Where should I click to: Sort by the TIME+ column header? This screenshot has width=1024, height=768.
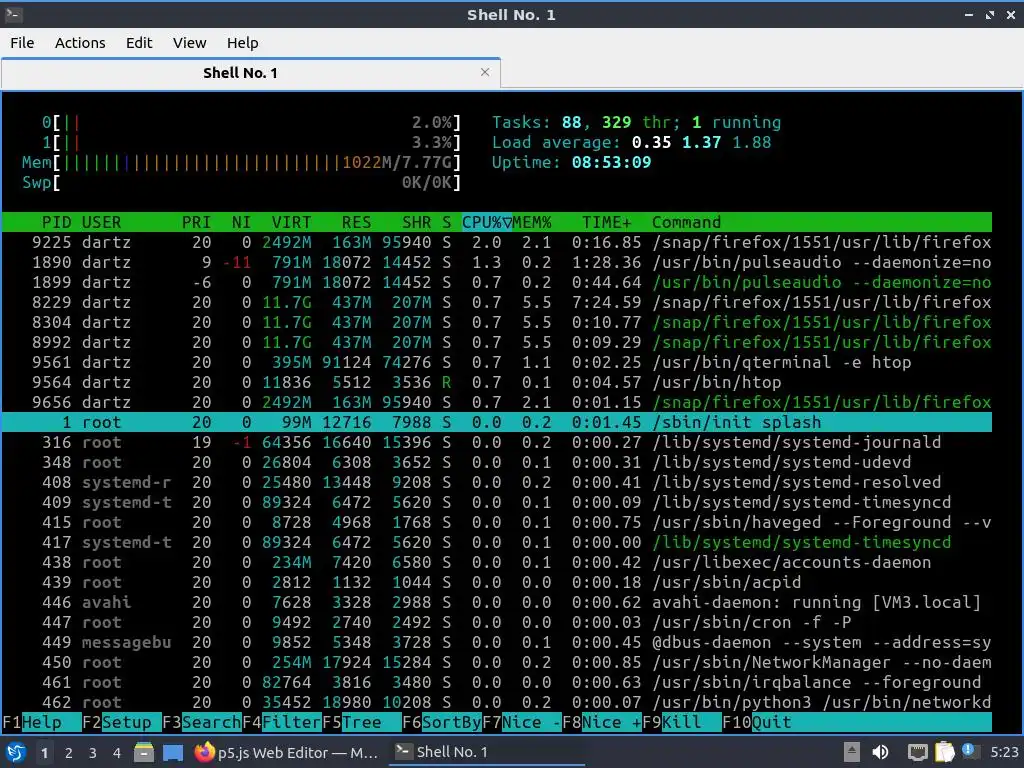[x=607, y=222]
